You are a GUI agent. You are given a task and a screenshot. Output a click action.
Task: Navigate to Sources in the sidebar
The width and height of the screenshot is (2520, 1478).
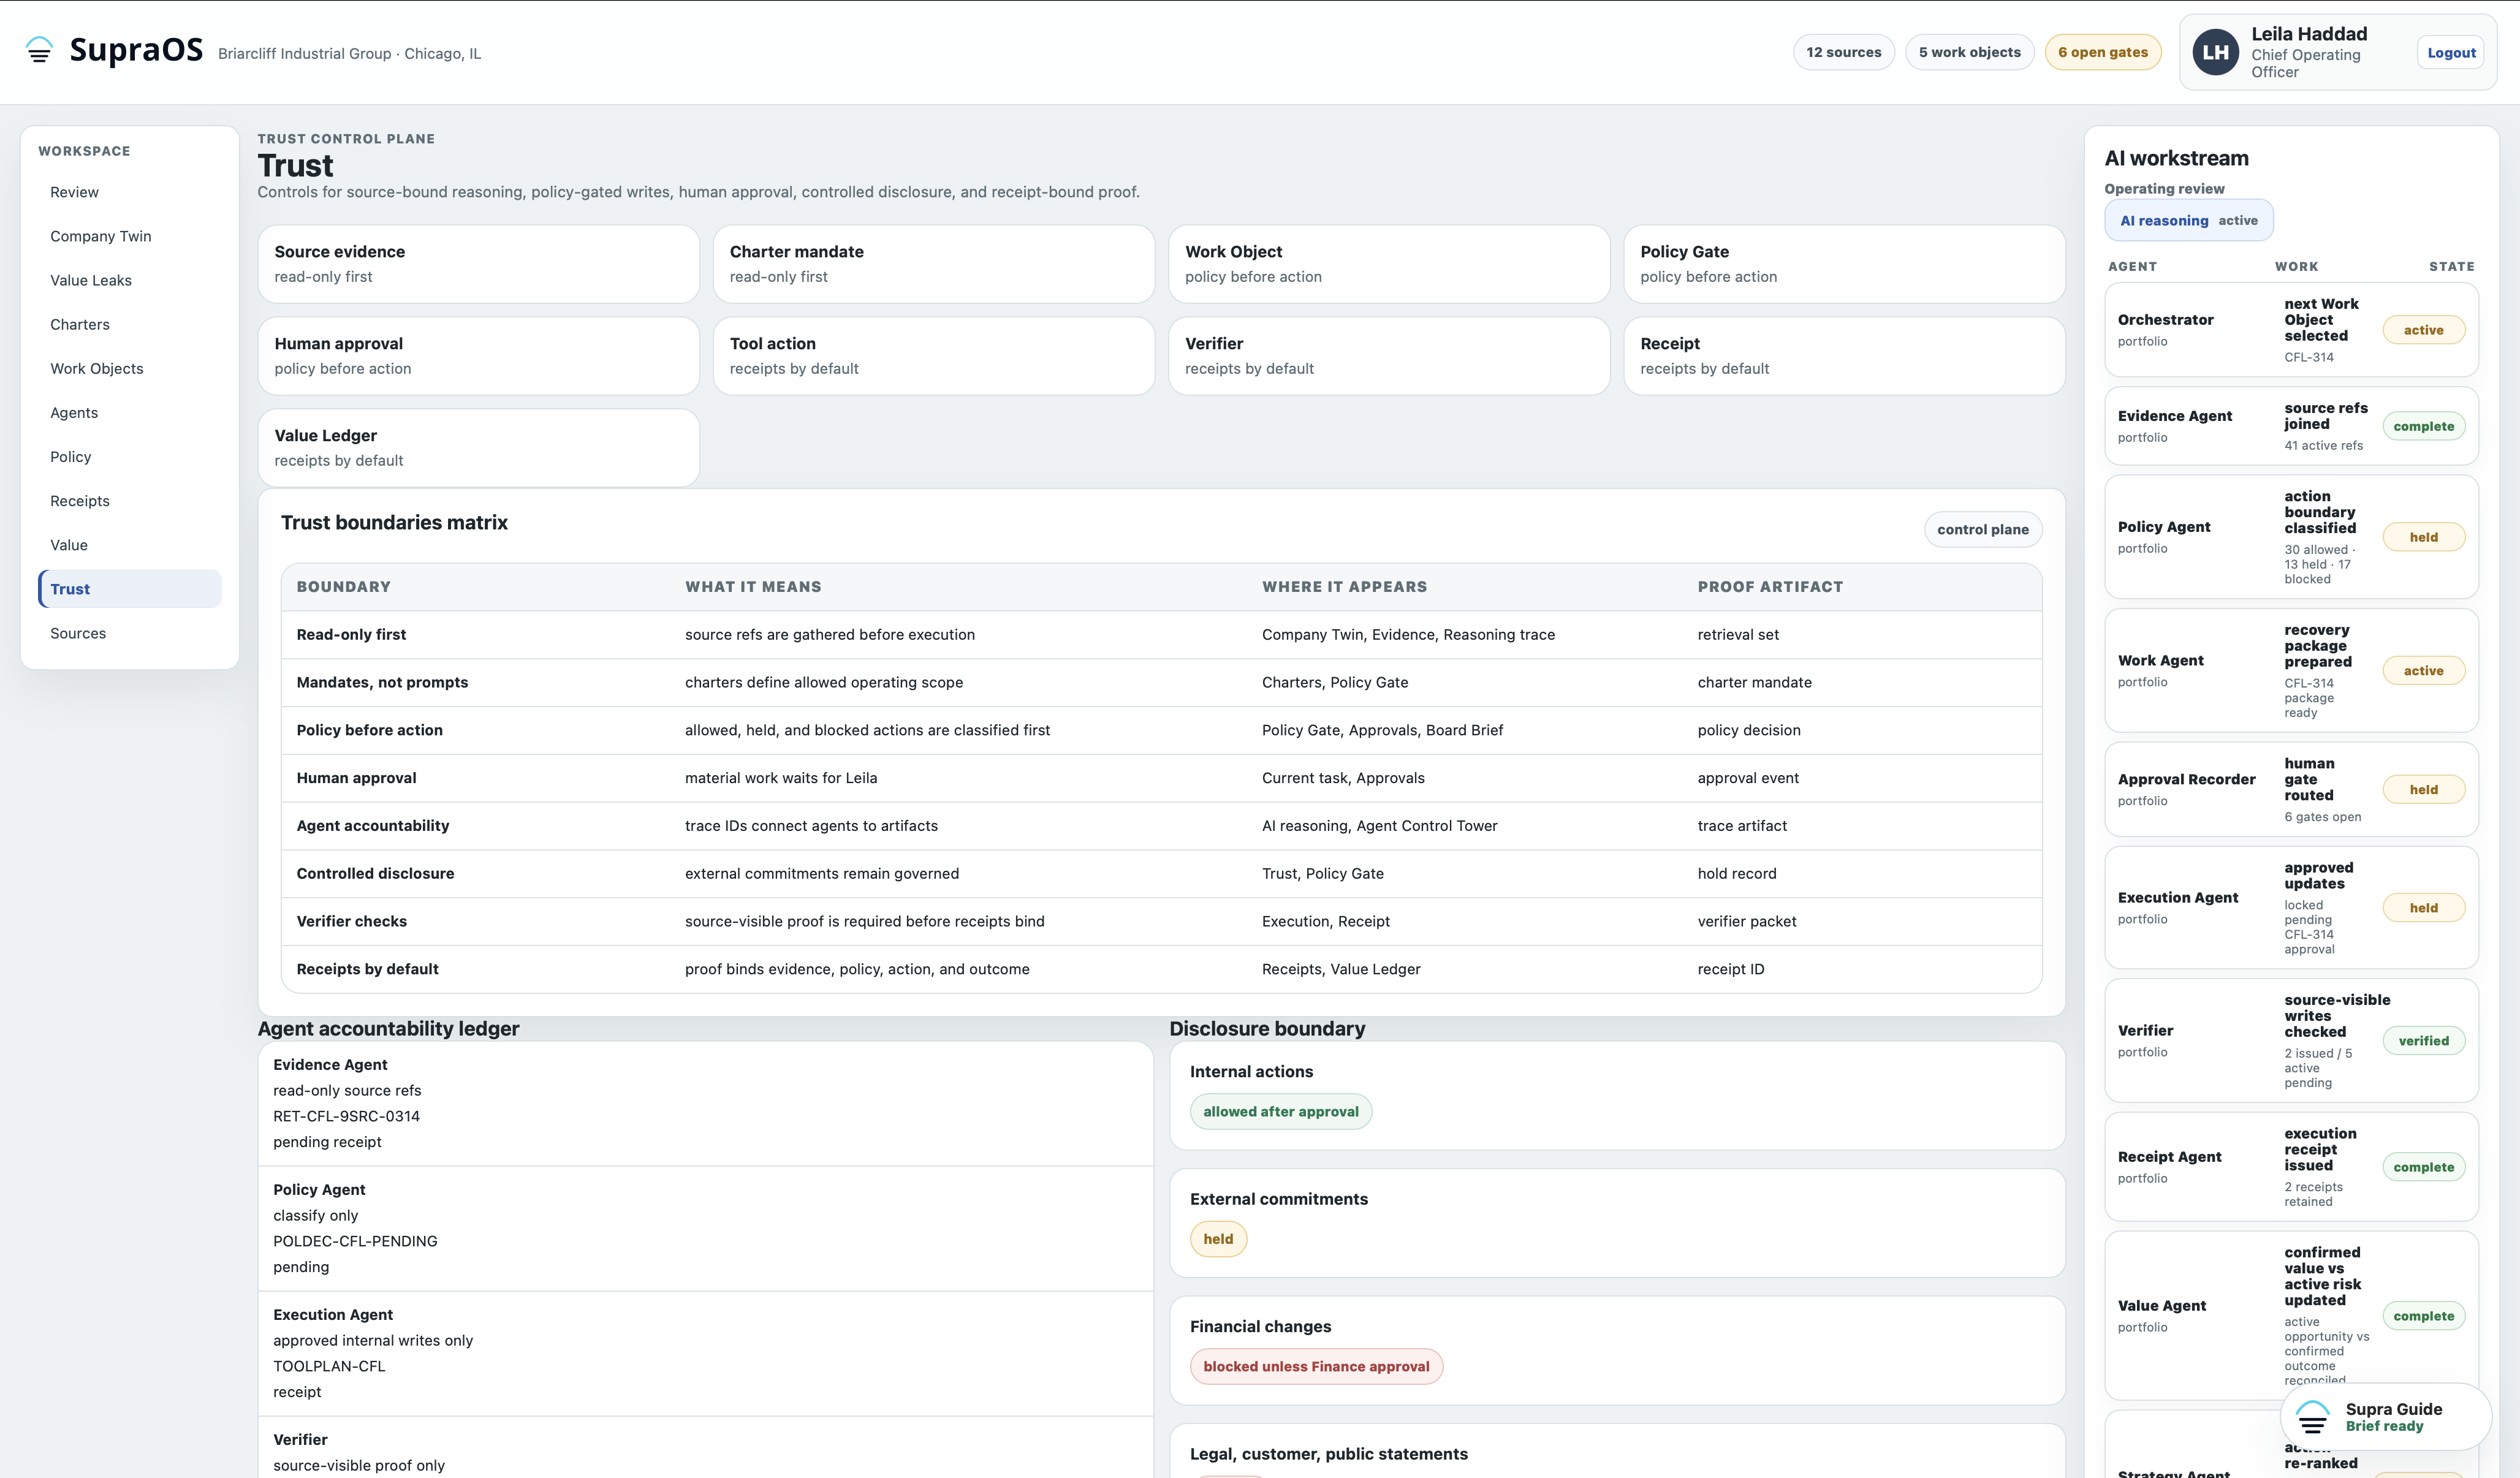(130, 632)
